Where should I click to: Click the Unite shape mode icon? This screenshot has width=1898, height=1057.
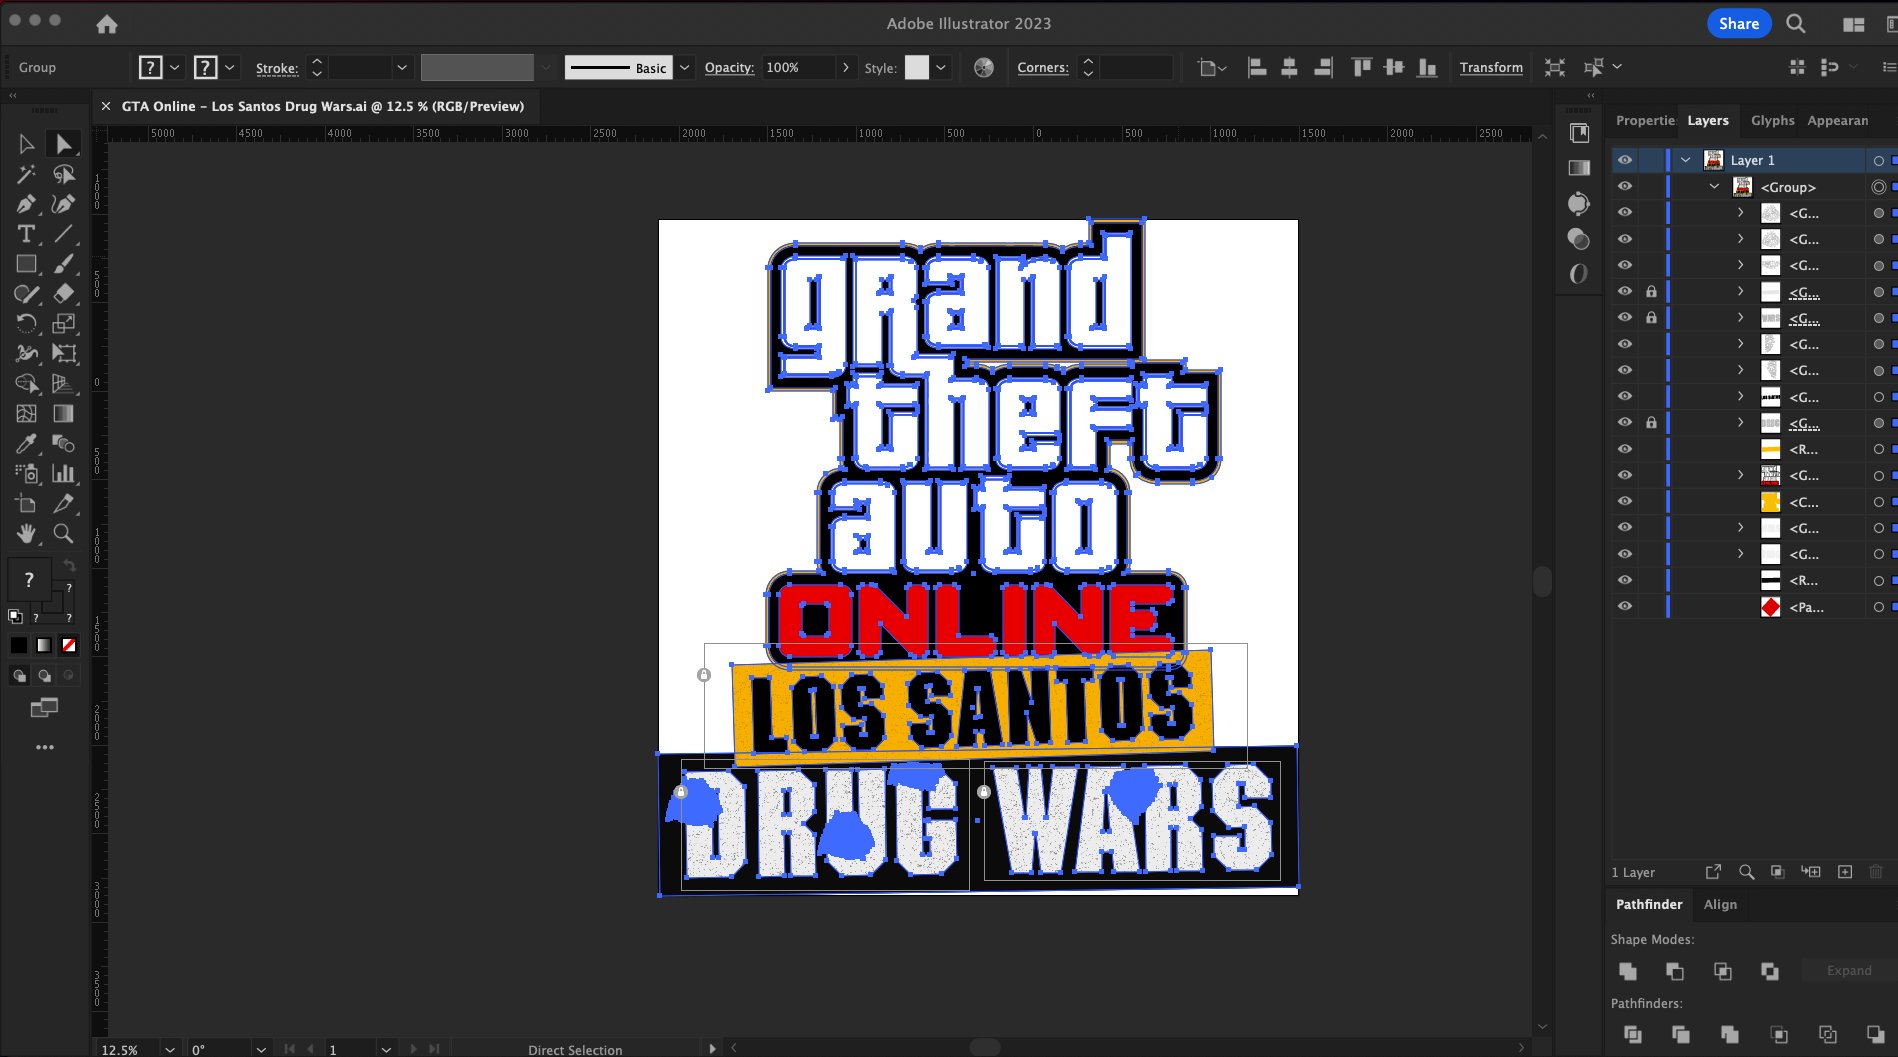click(x=1628, y=971)
